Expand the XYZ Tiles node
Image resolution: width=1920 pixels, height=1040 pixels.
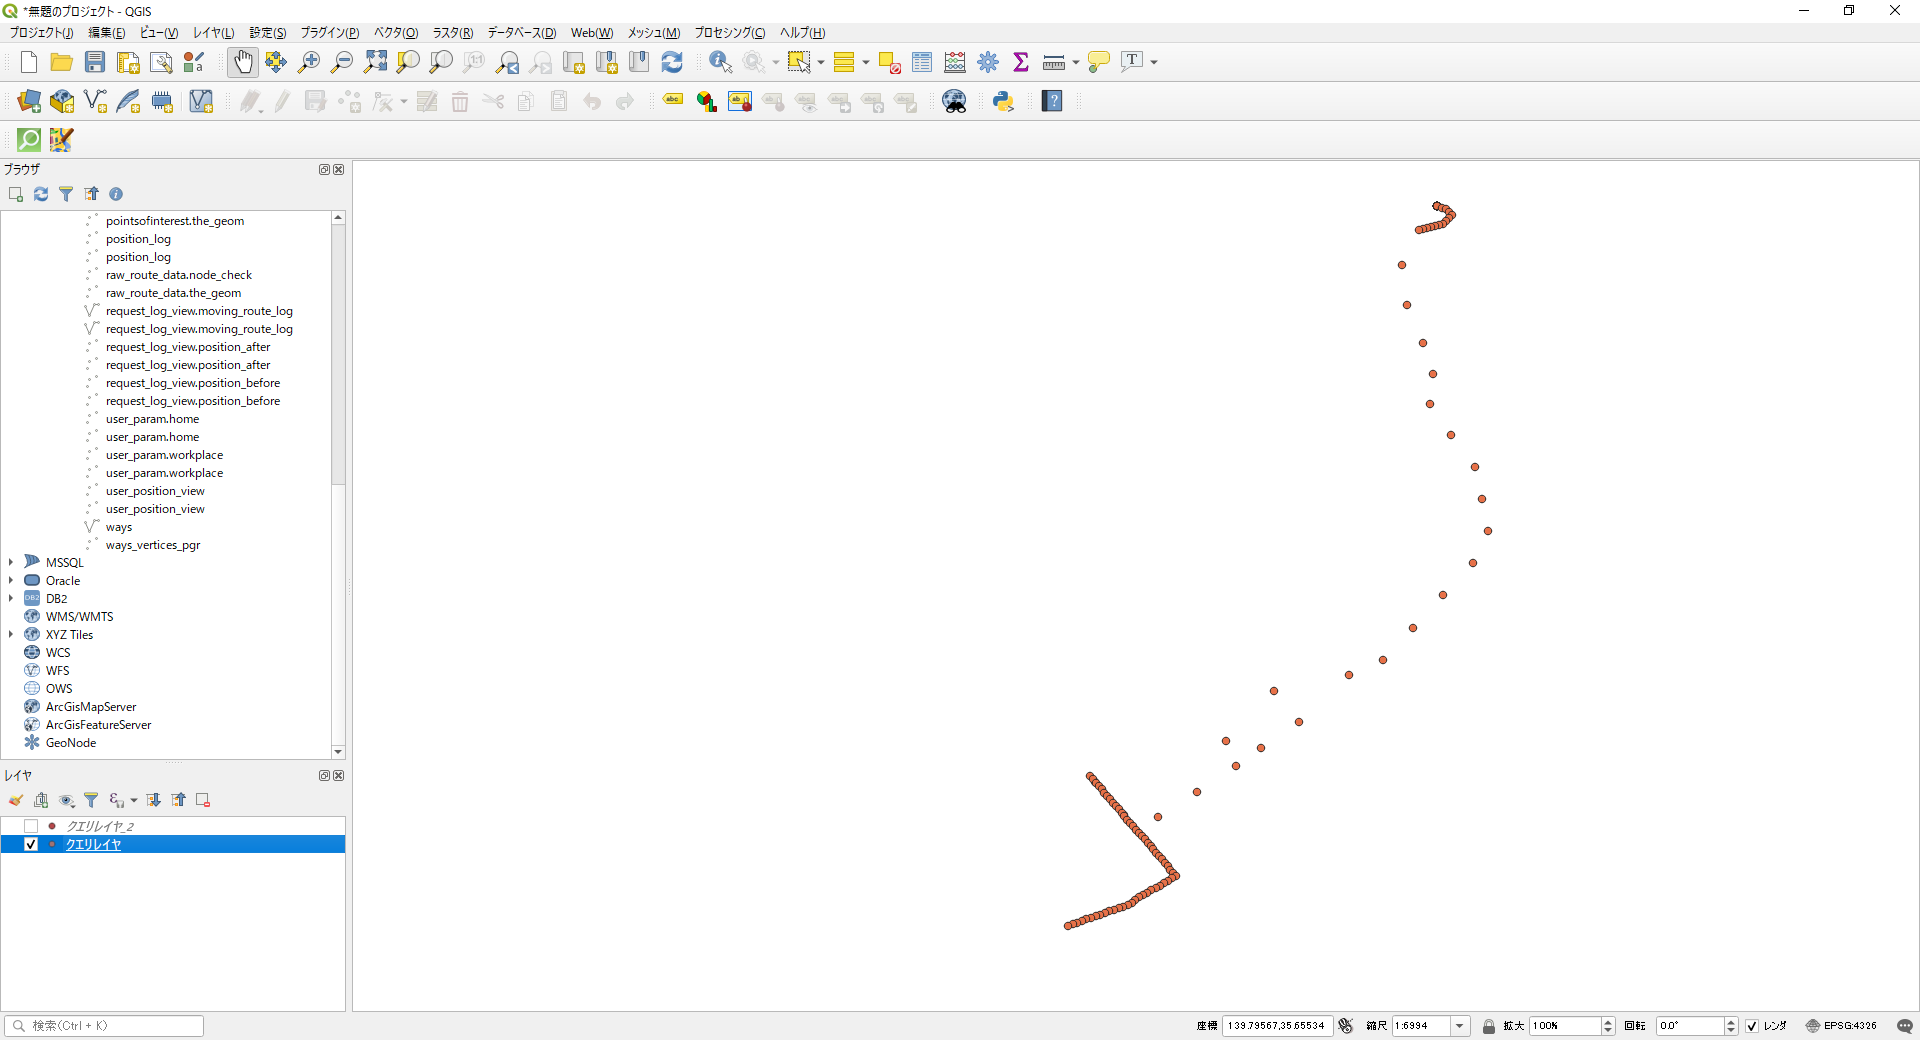click(11, 634)
